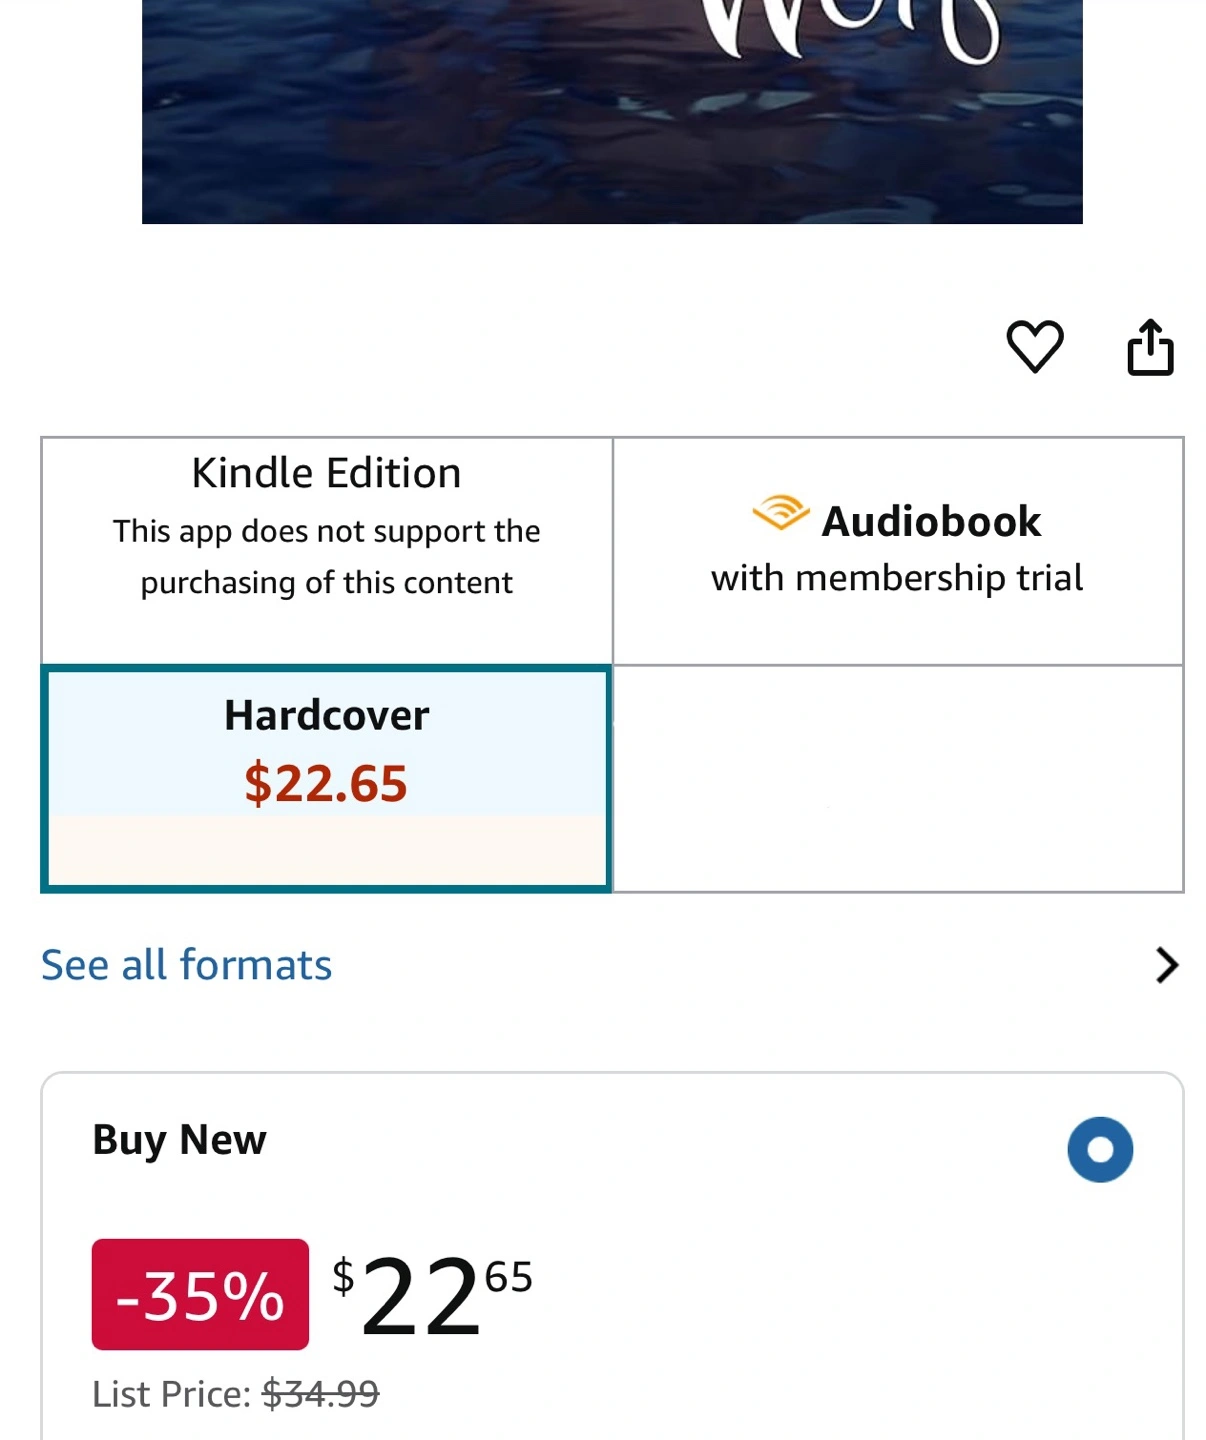Viewport: 1206px width, 1440px height.
Task: Expand formats with the right chevron arrow
Action: tap(1166, 965)
